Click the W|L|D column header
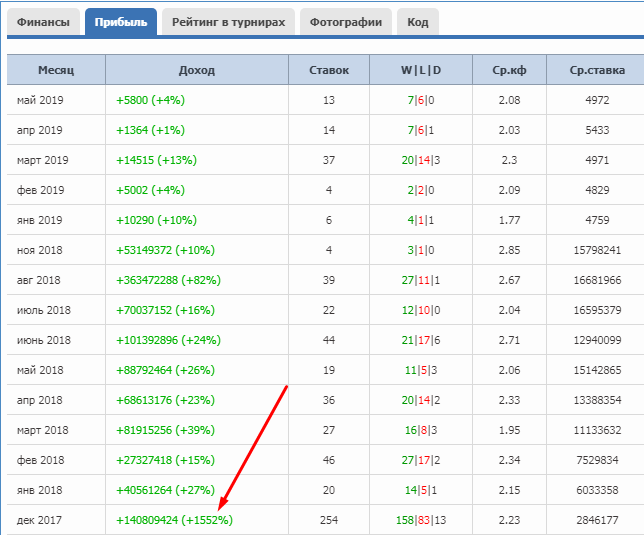Image resolution: width=644 pixels, height=536 pixels. point(420,70)
